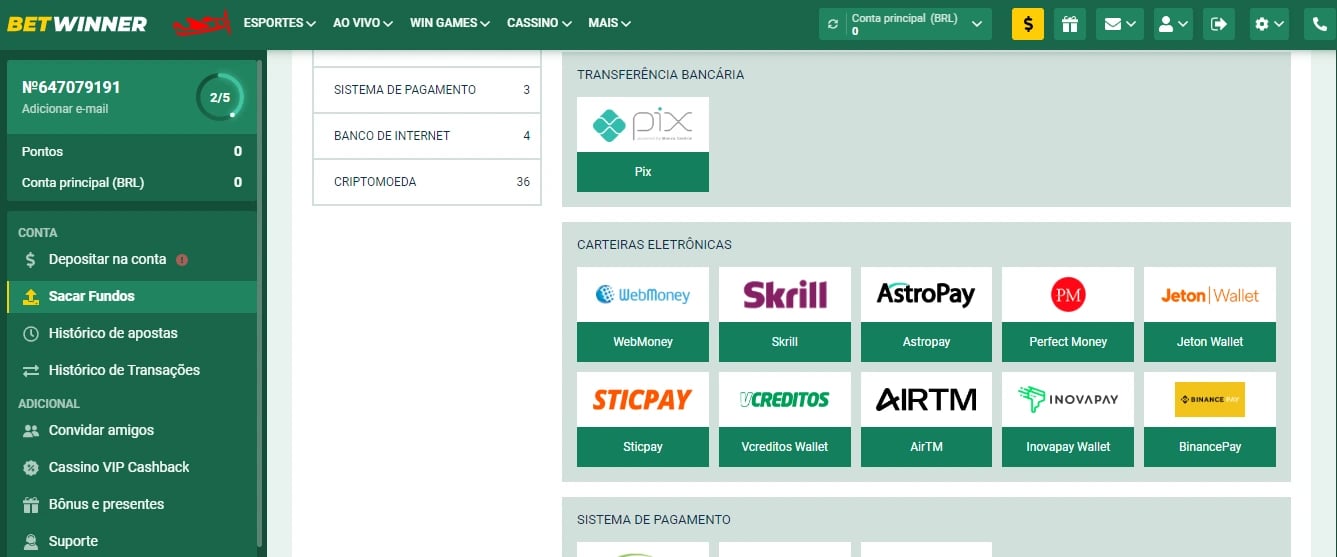Image resolution: width=1337 pixels, height=557 pixels.
Task: Open the gift box bonuses icon
Action: click(x=1069, y=24)
